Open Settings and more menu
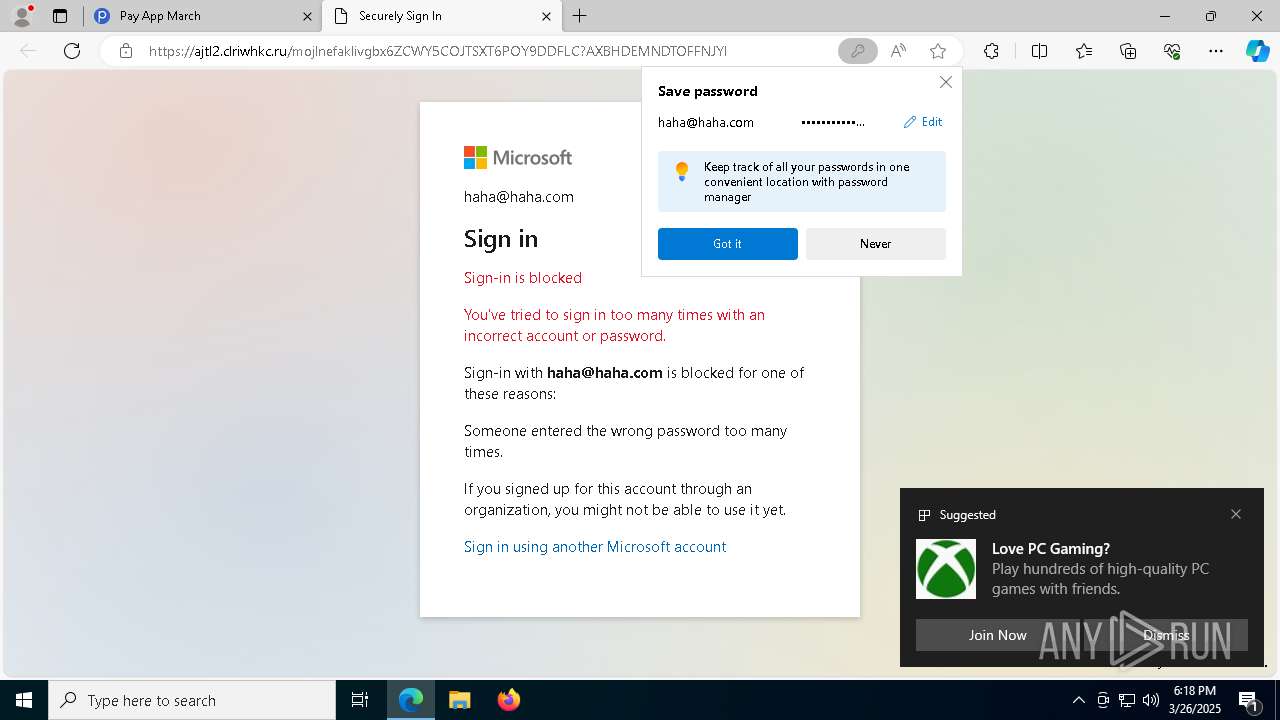The width and height of the screenshot is (1280, 720). (x=1216, y=51)
